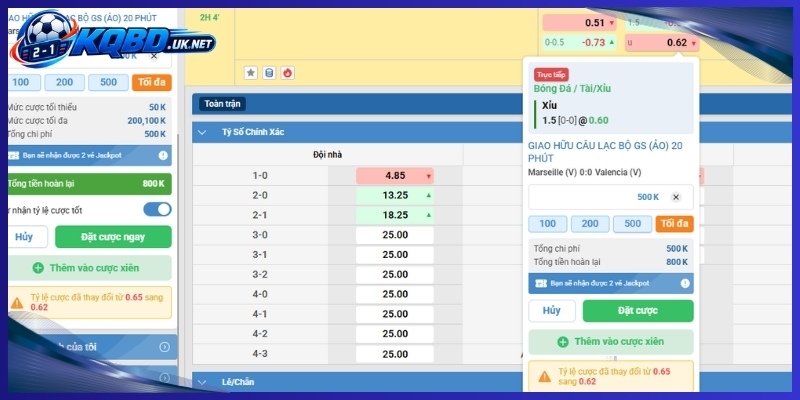The image size is (800, 400).
Task: Choose 200 quick stake in the popup
Action: click(590, 223)
